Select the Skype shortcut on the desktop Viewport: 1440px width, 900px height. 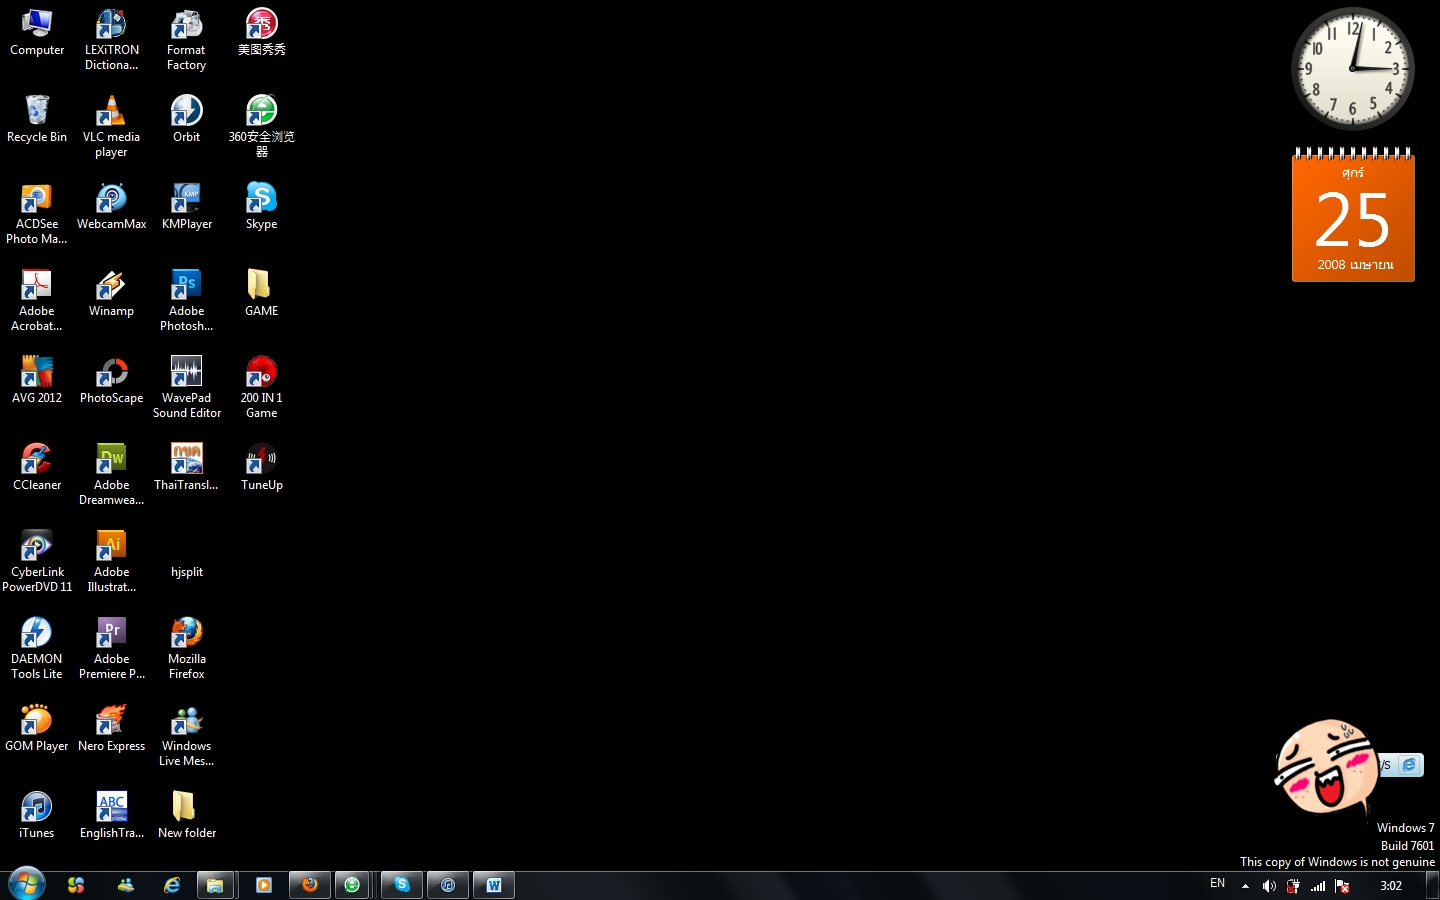point(261,207)
